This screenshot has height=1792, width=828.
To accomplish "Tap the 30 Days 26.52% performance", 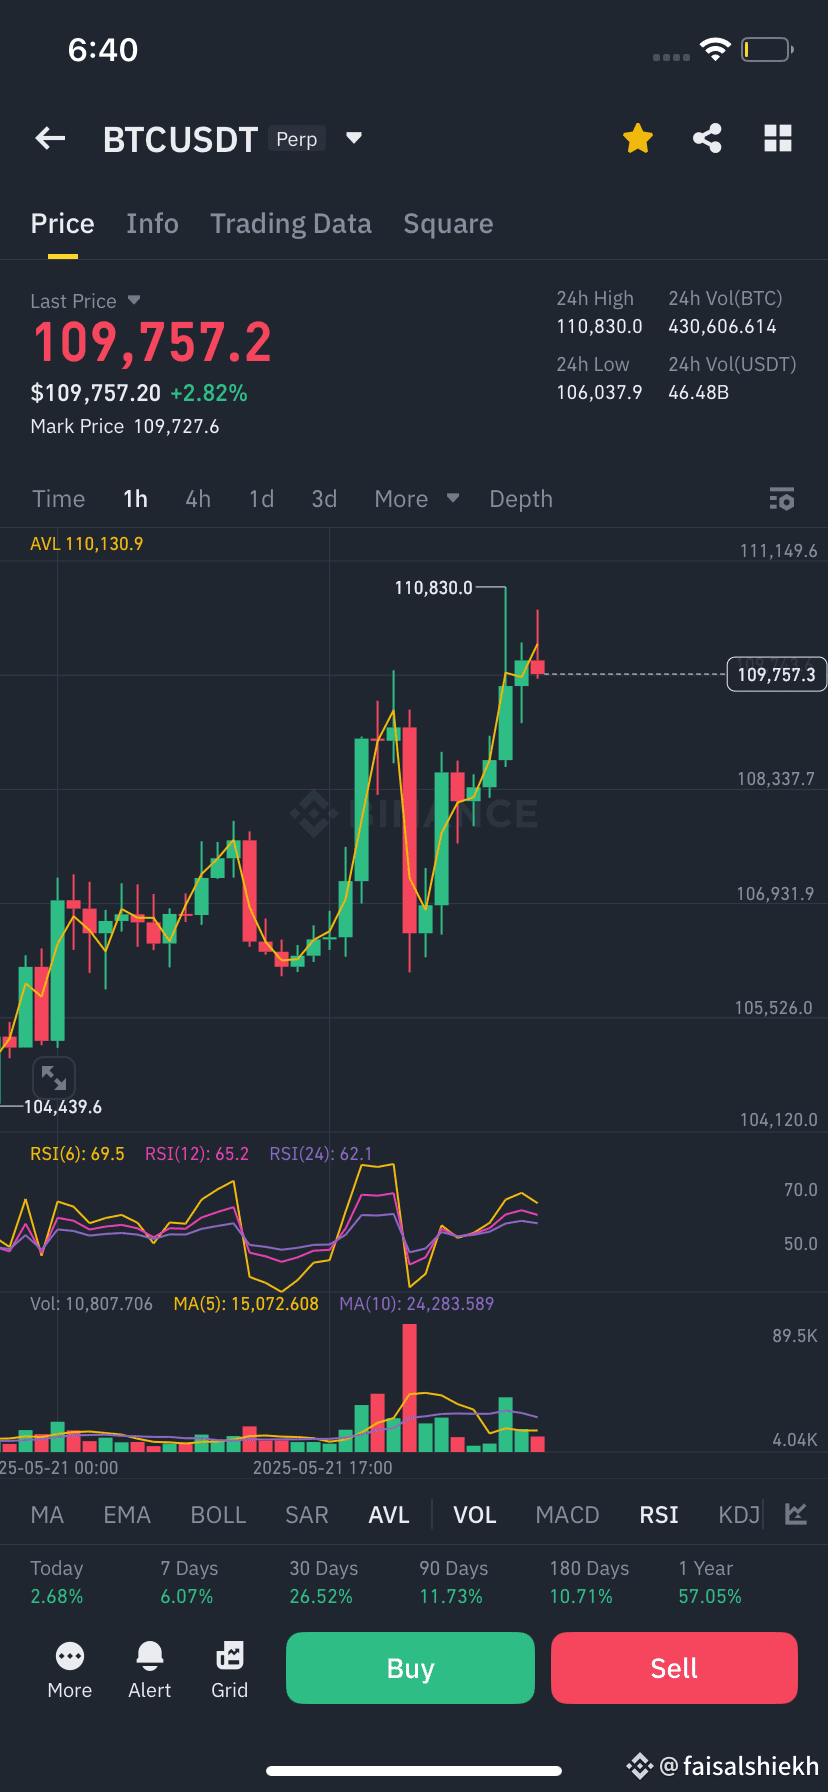I will 323,1582.
